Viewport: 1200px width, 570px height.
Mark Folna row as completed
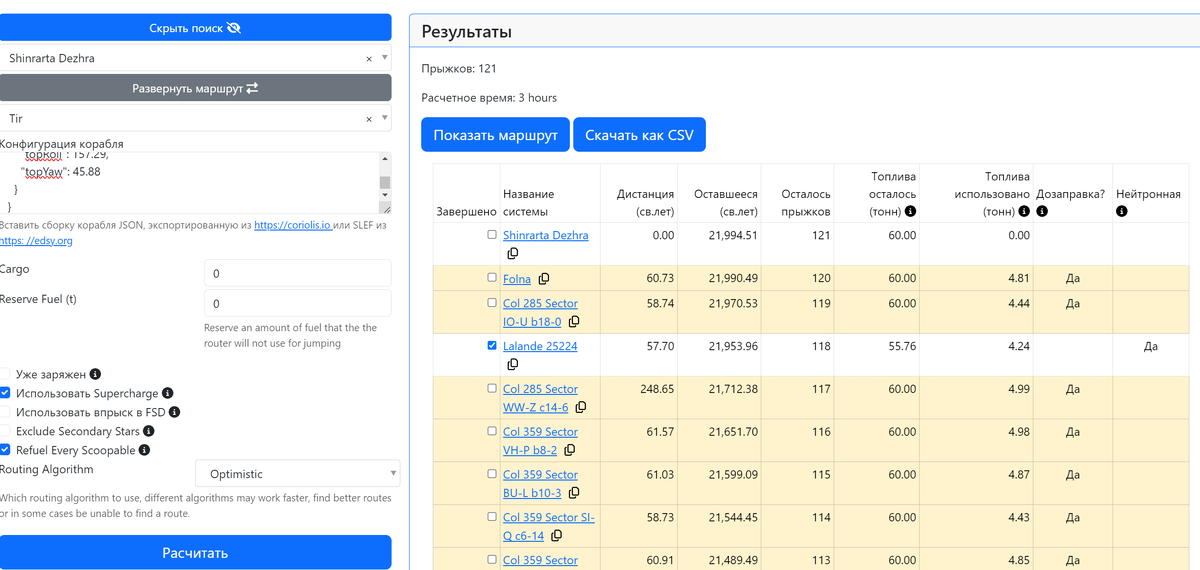coord(491,278)
